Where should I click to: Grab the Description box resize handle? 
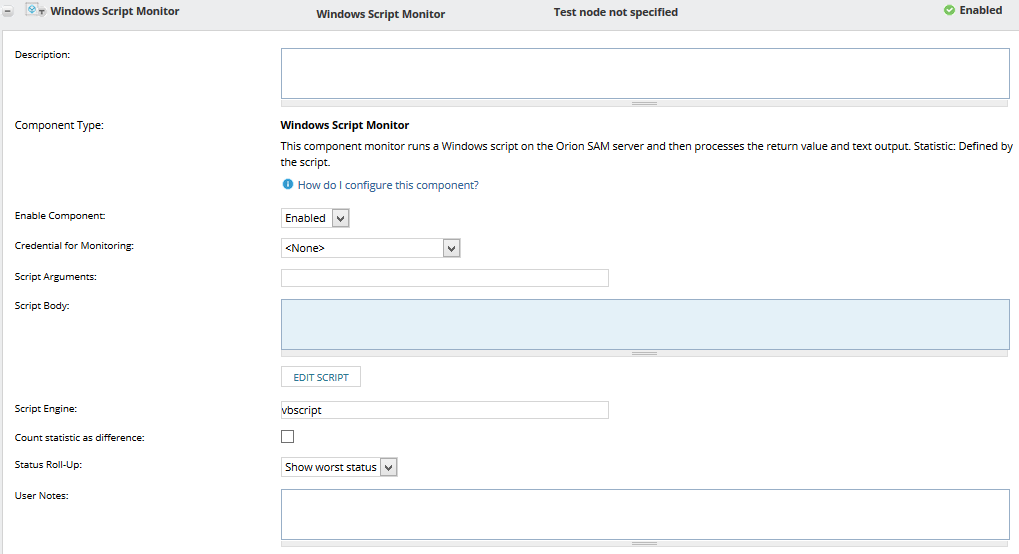click(645, 103)
